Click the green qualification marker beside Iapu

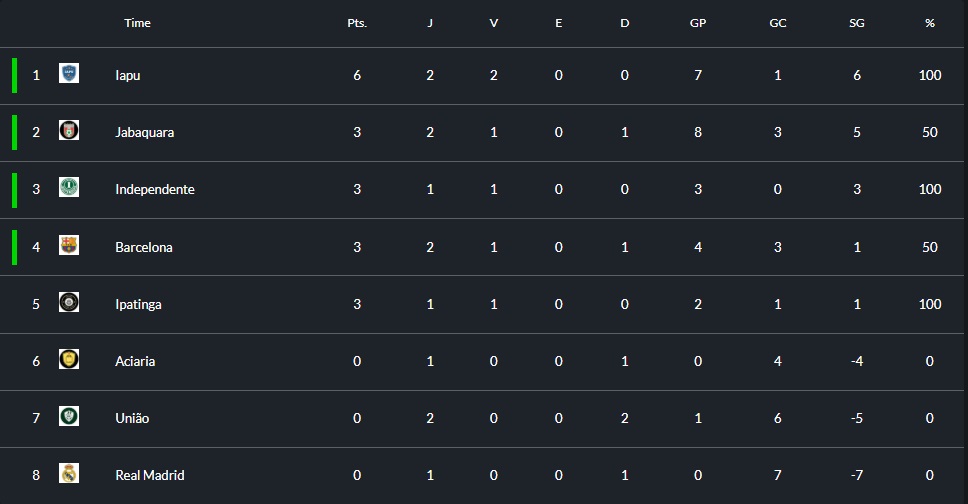14,75
